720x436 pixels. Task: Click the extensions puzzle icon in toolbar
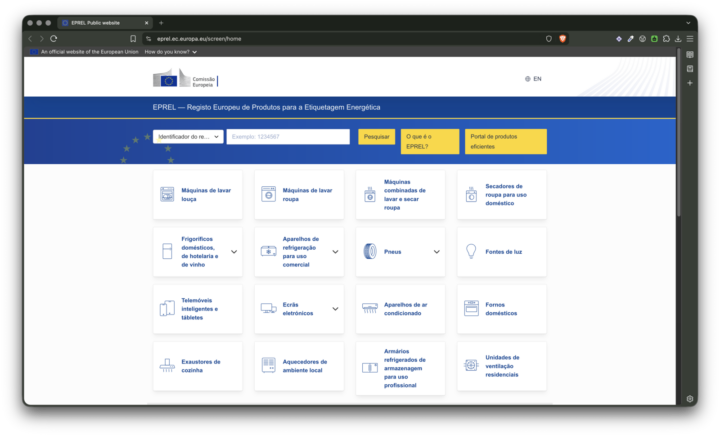(666, 39)
